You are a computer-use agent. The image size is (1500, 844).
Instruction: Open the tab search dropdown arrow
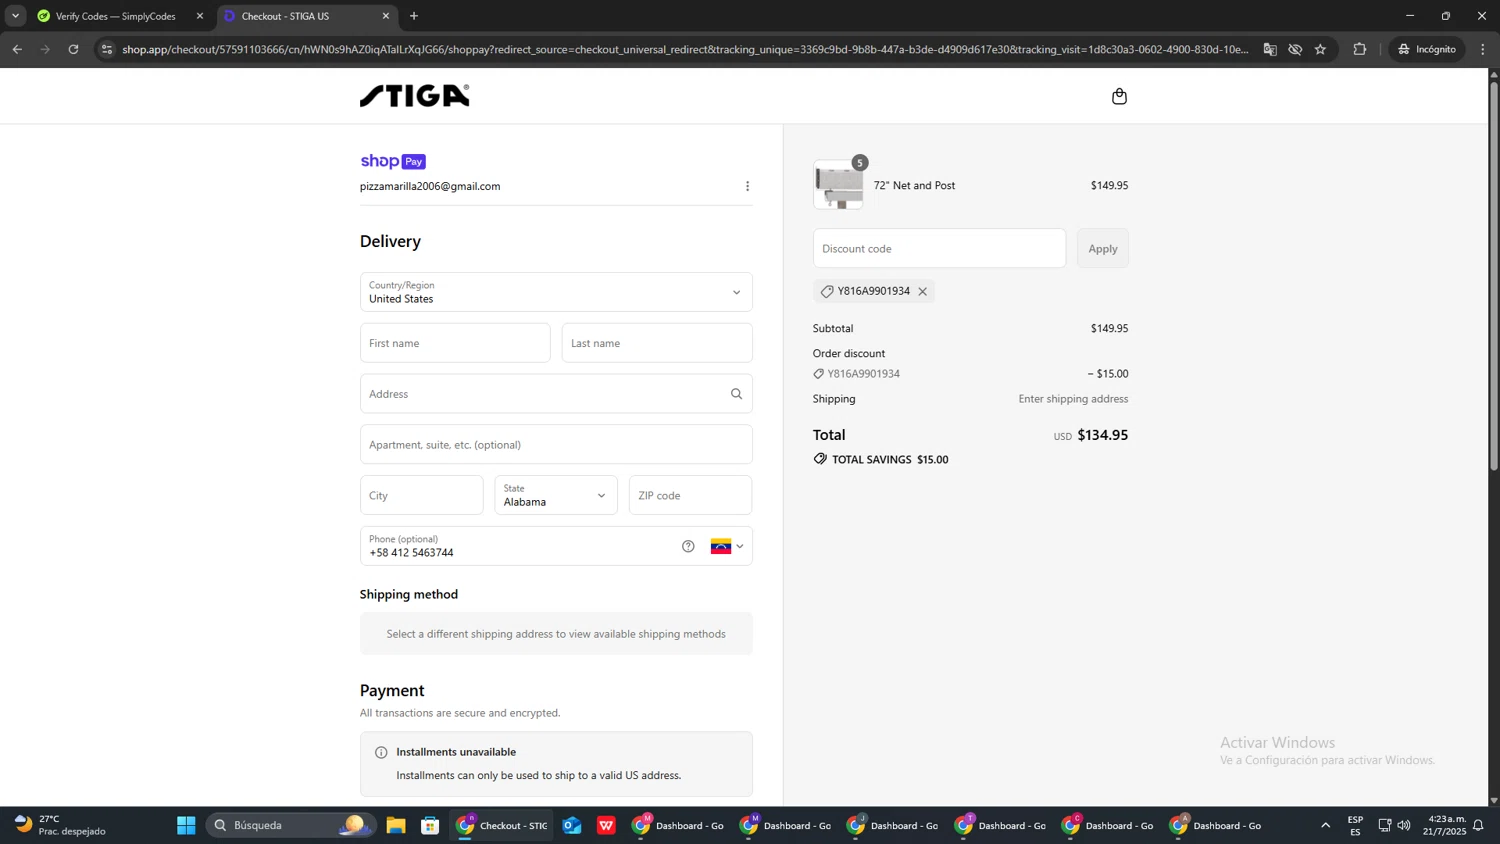(15, 16)
